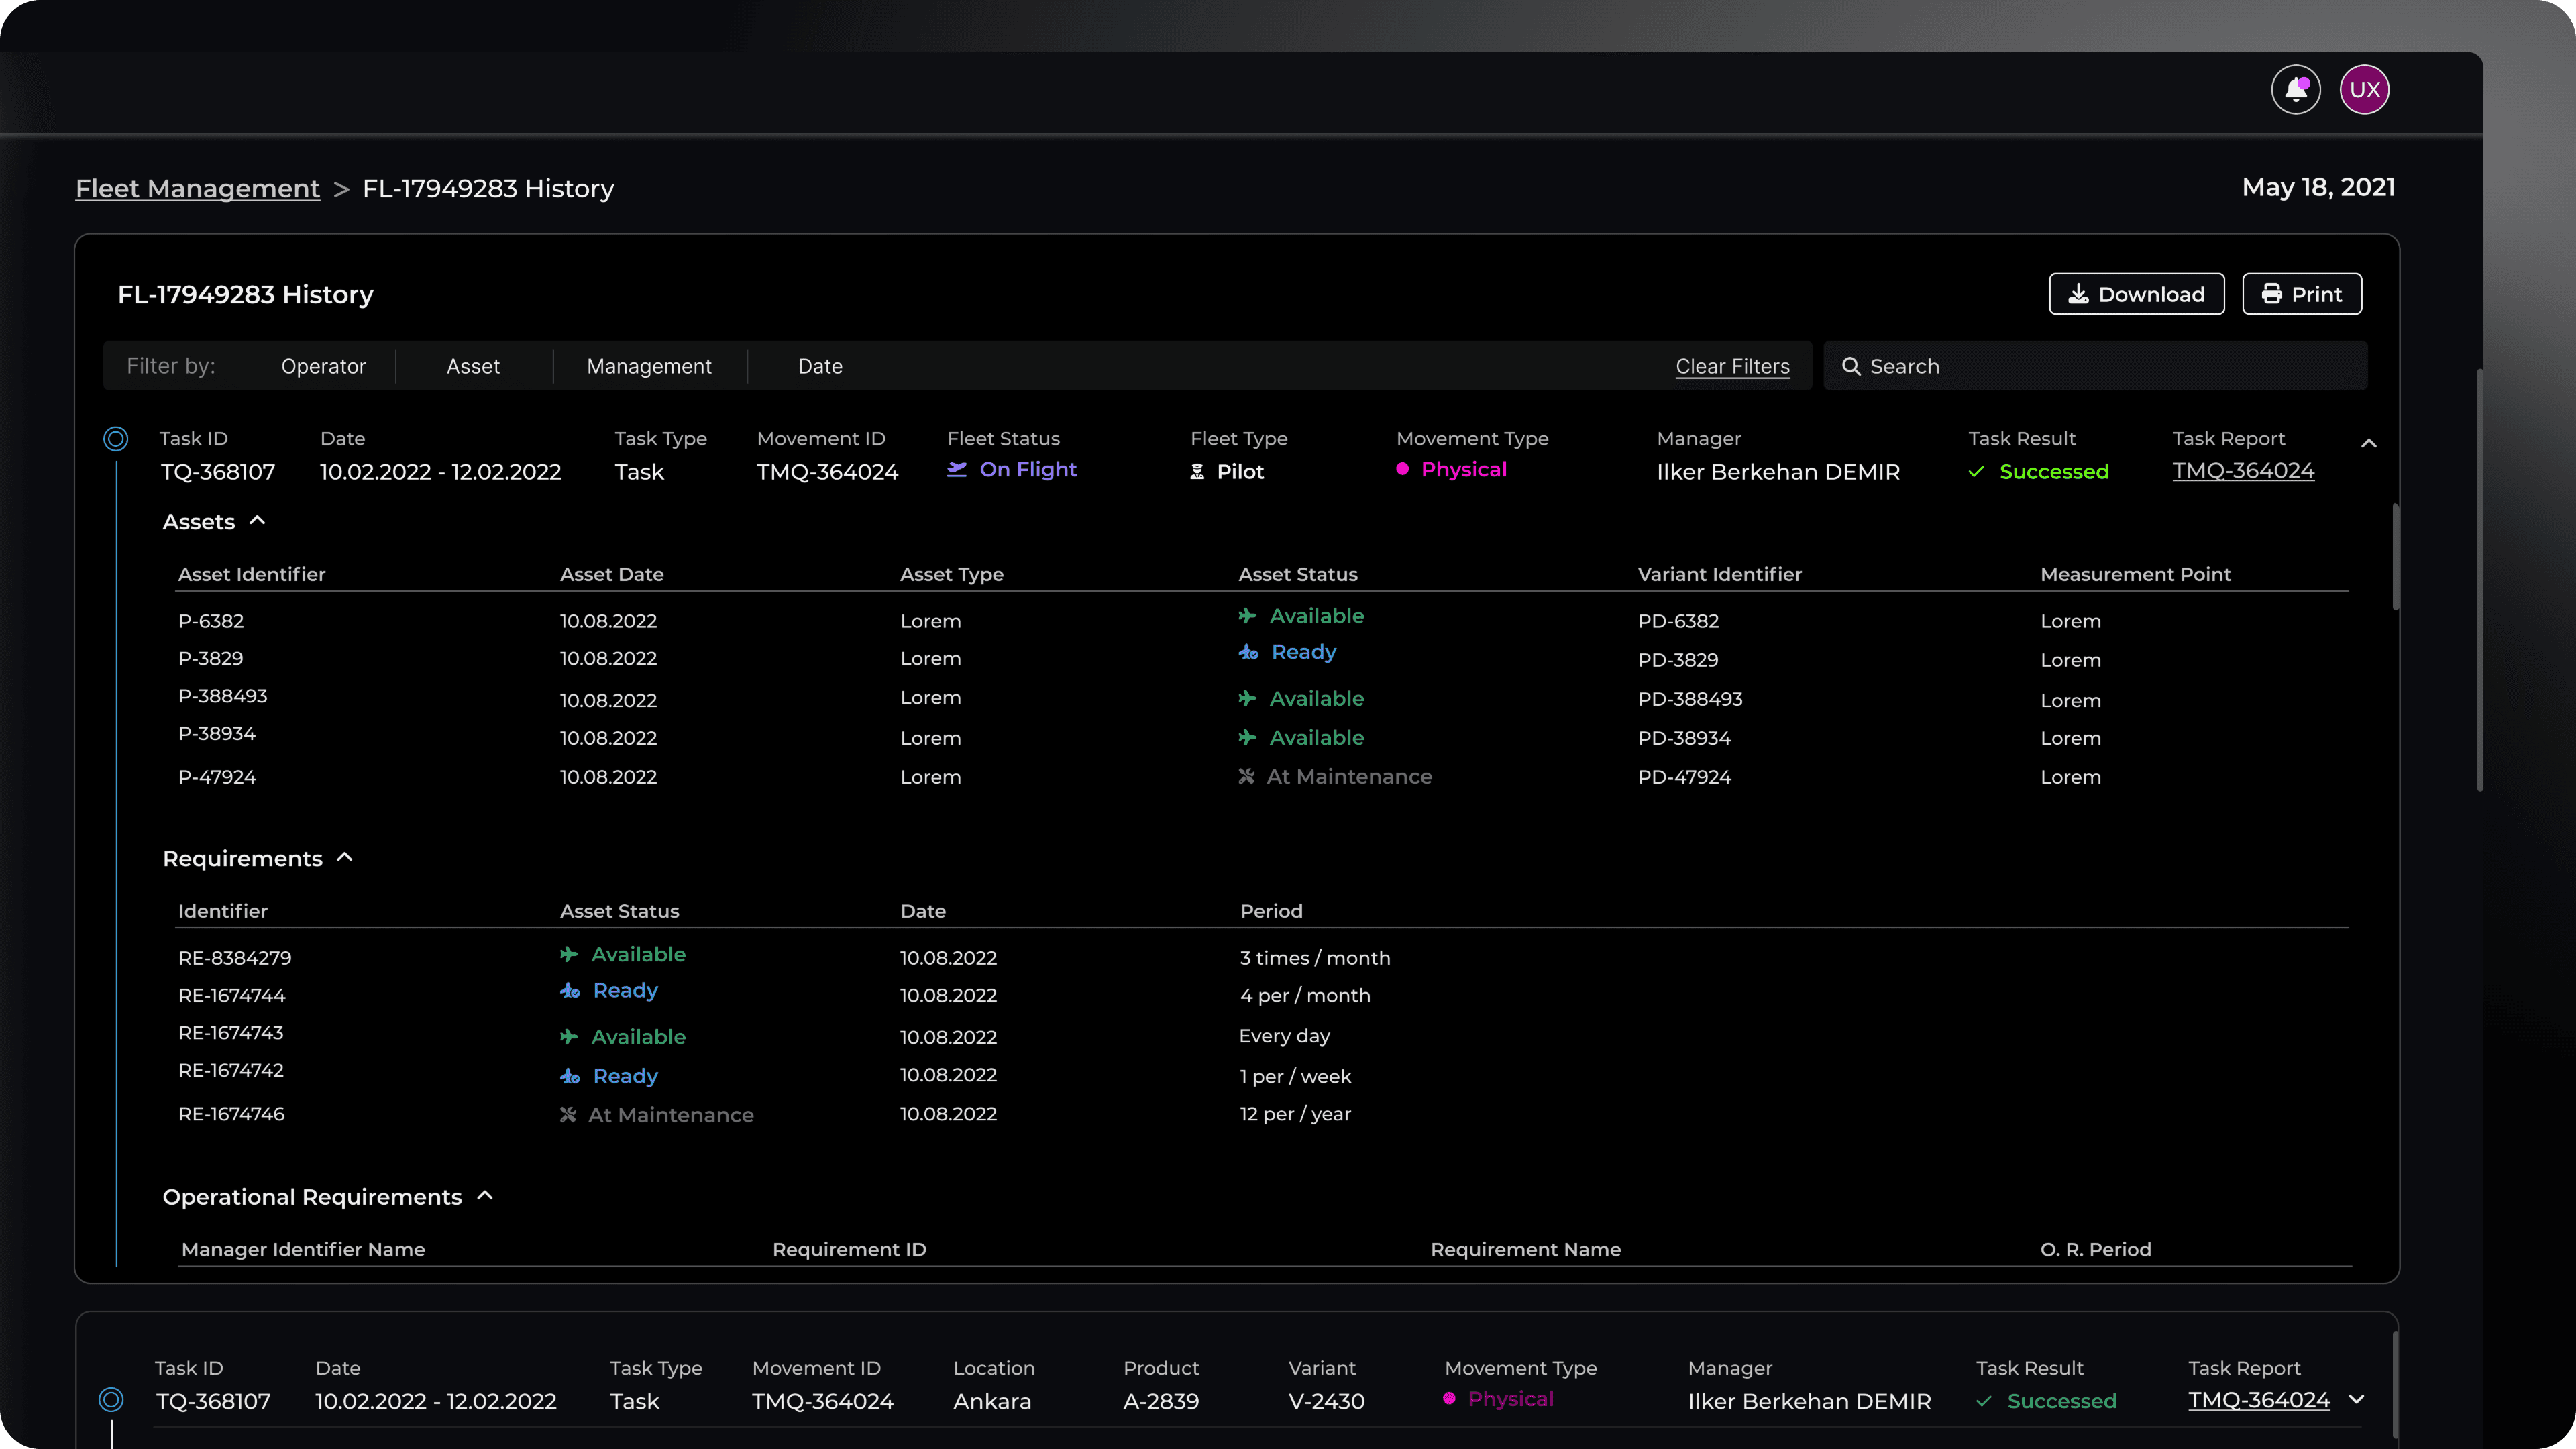Click the Download button
The image size is (2576, 1449).
pyautogui.click(x=2136, y=294)
